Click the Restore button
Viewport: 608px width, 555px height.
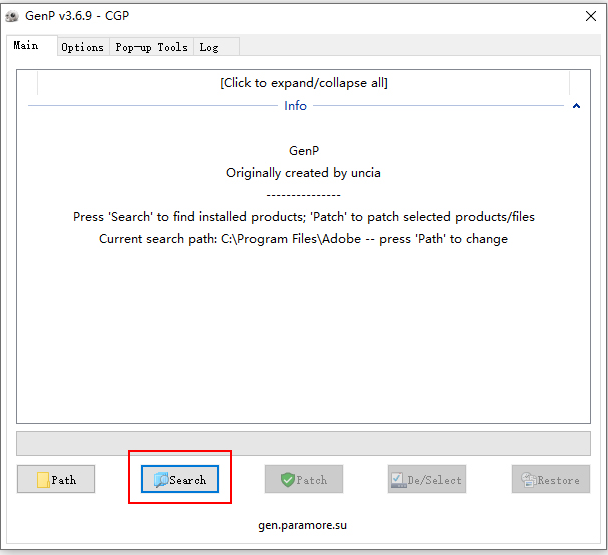551,479
